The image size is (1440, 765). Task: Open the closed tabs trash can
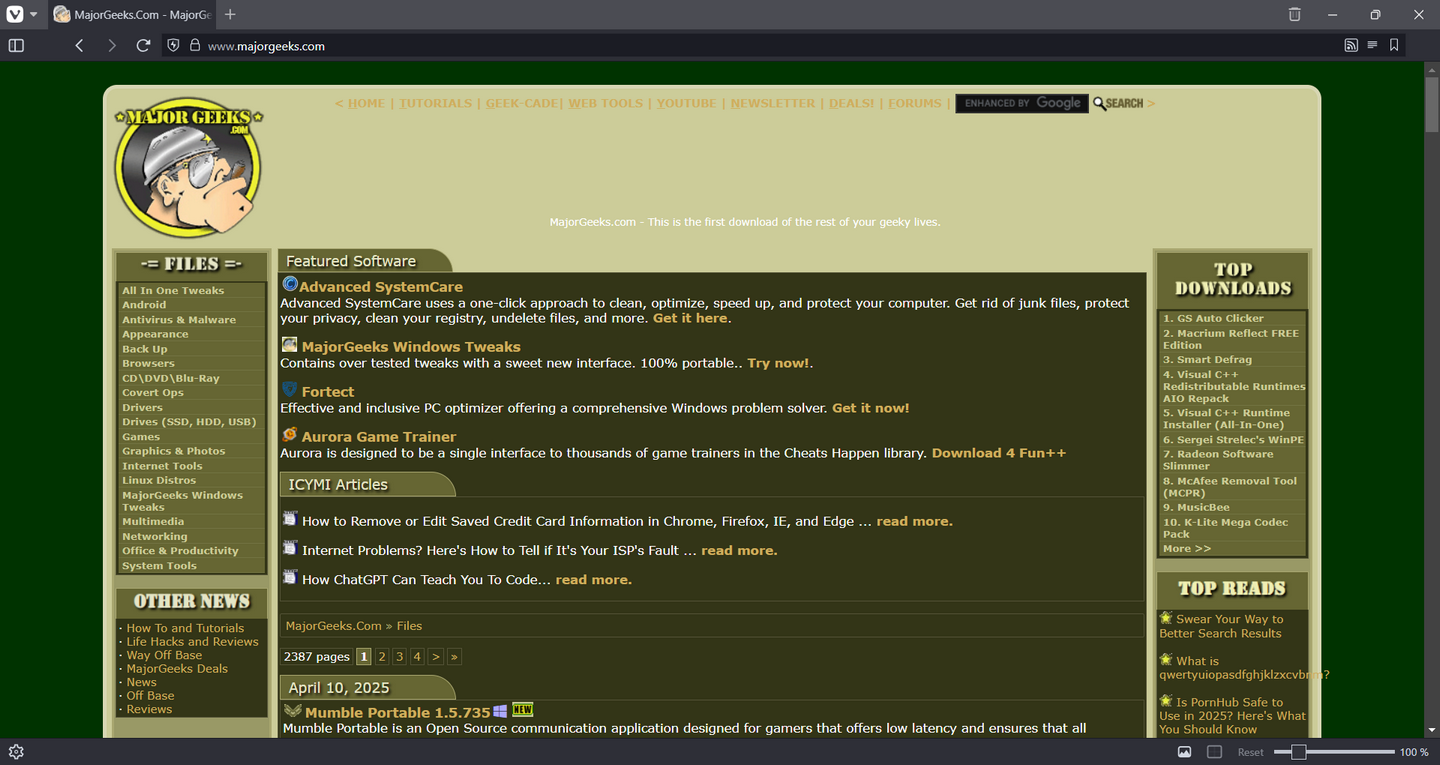click(x=1294, y=14)
